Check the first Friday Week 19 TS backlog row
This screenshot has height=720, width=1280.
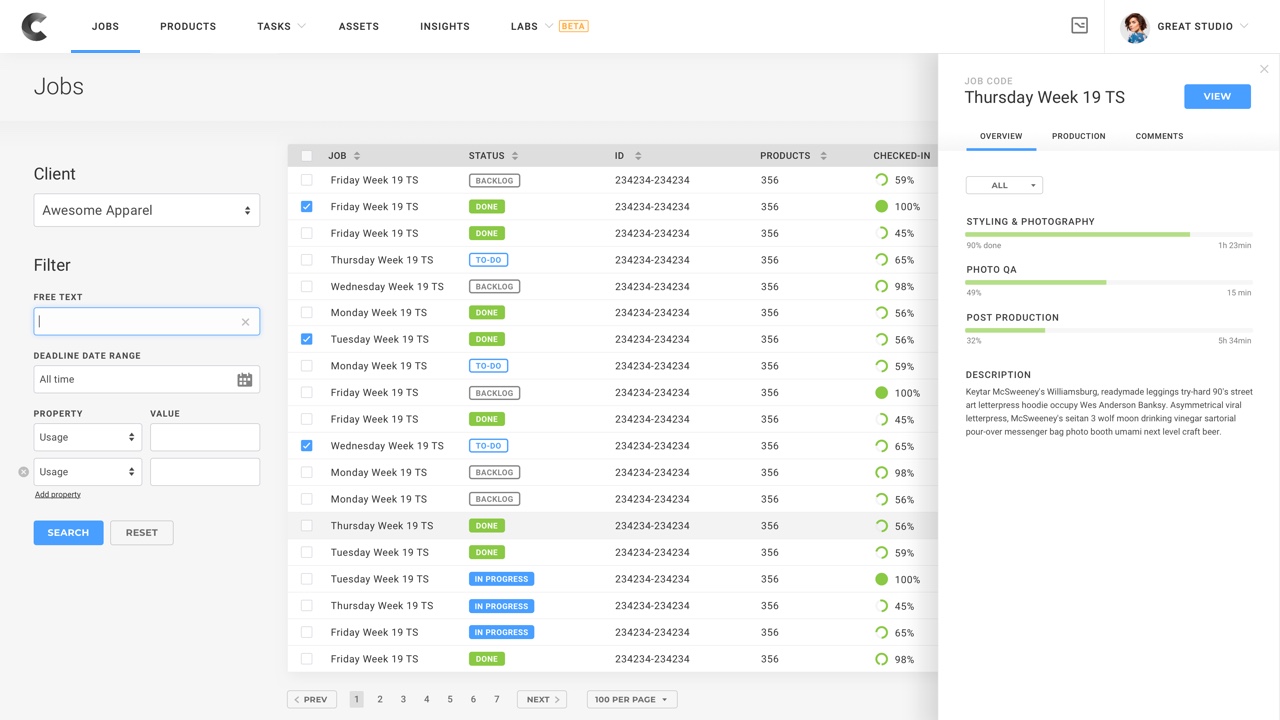[x=307, y=180]
